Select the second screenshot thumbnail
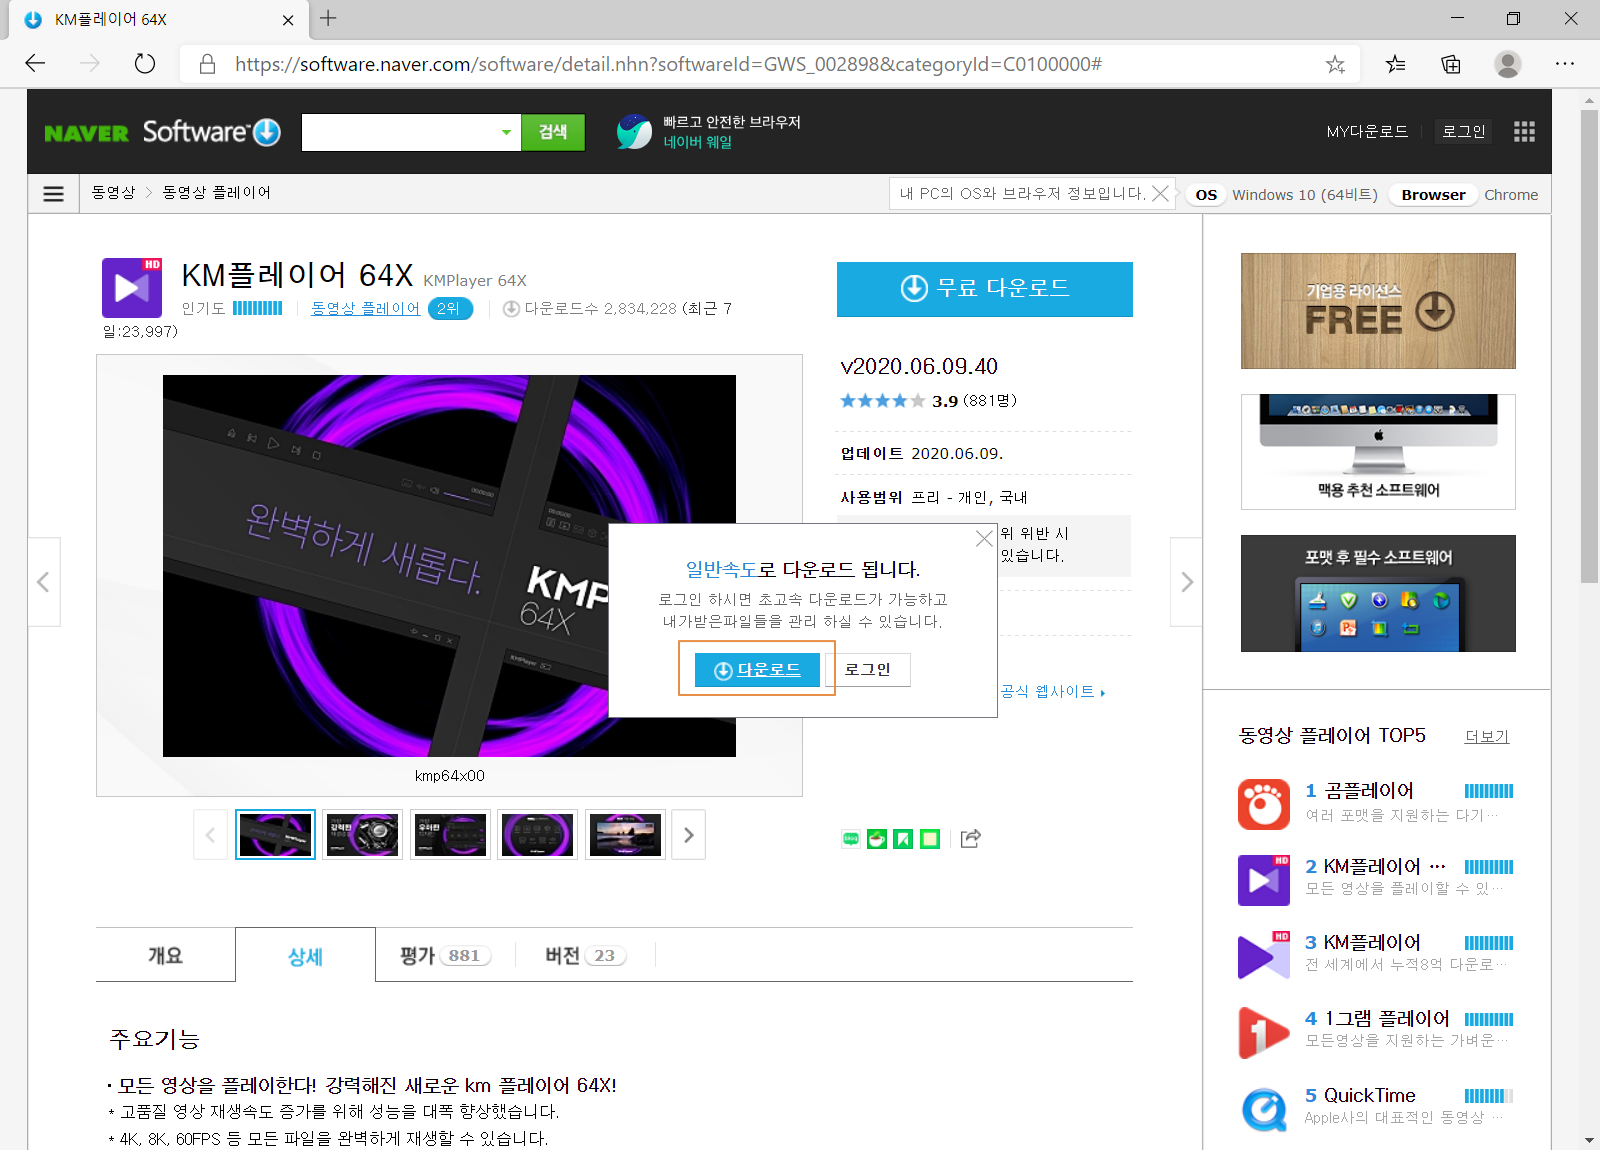This screenshot has height=1150, width=1600. (x=363, y=835)
